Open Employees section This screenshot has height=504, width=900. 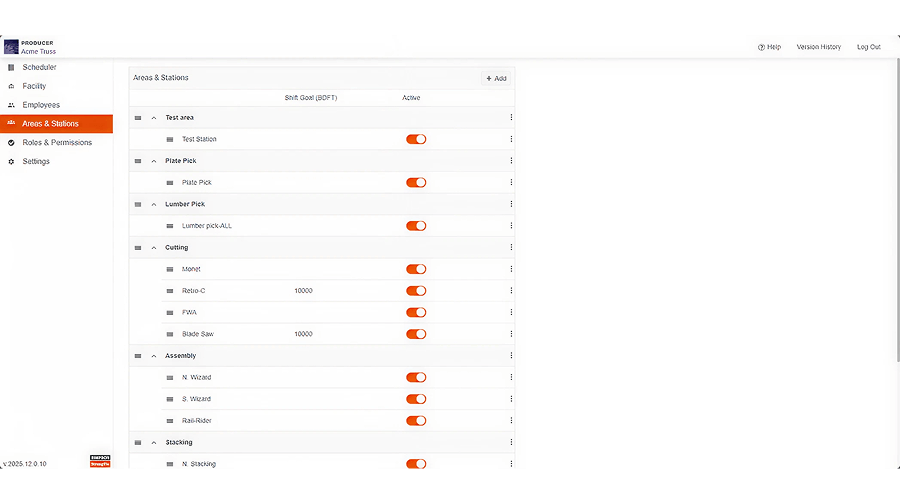(56, 105)
